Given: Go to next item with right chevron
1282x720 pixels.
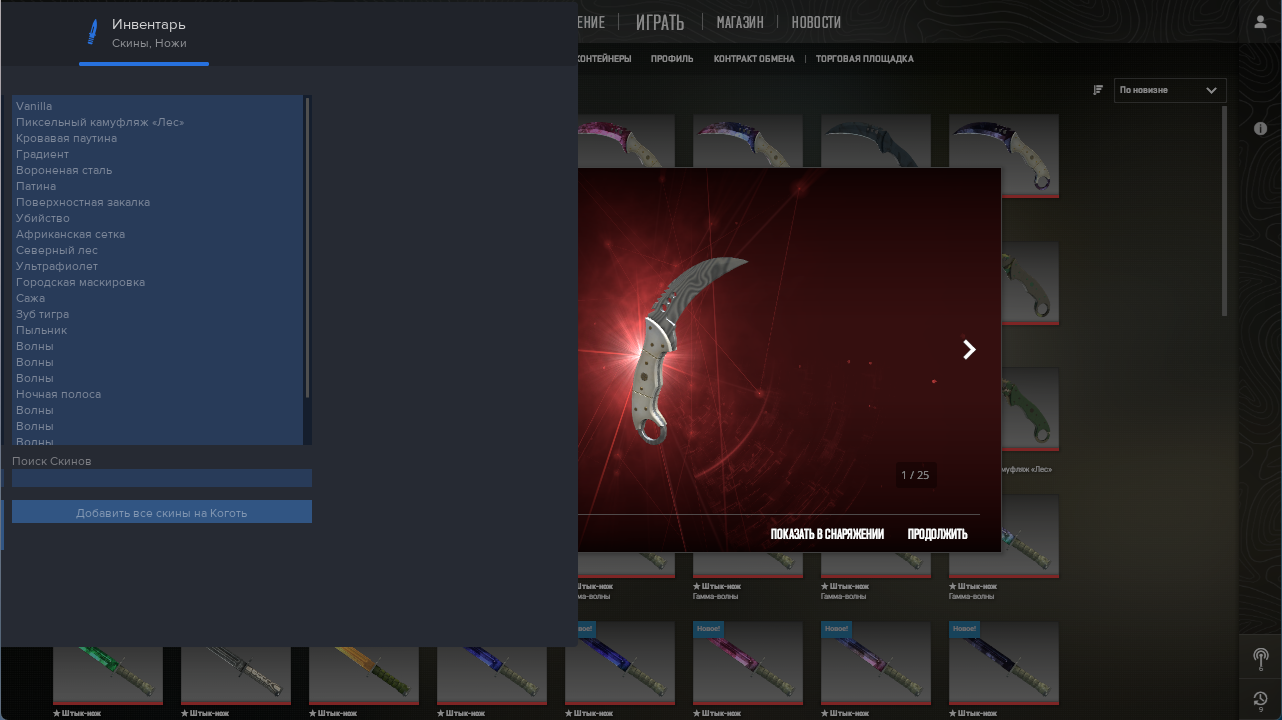Looking at the screenshot, I should pyautogui.click(x=968, y=349).
